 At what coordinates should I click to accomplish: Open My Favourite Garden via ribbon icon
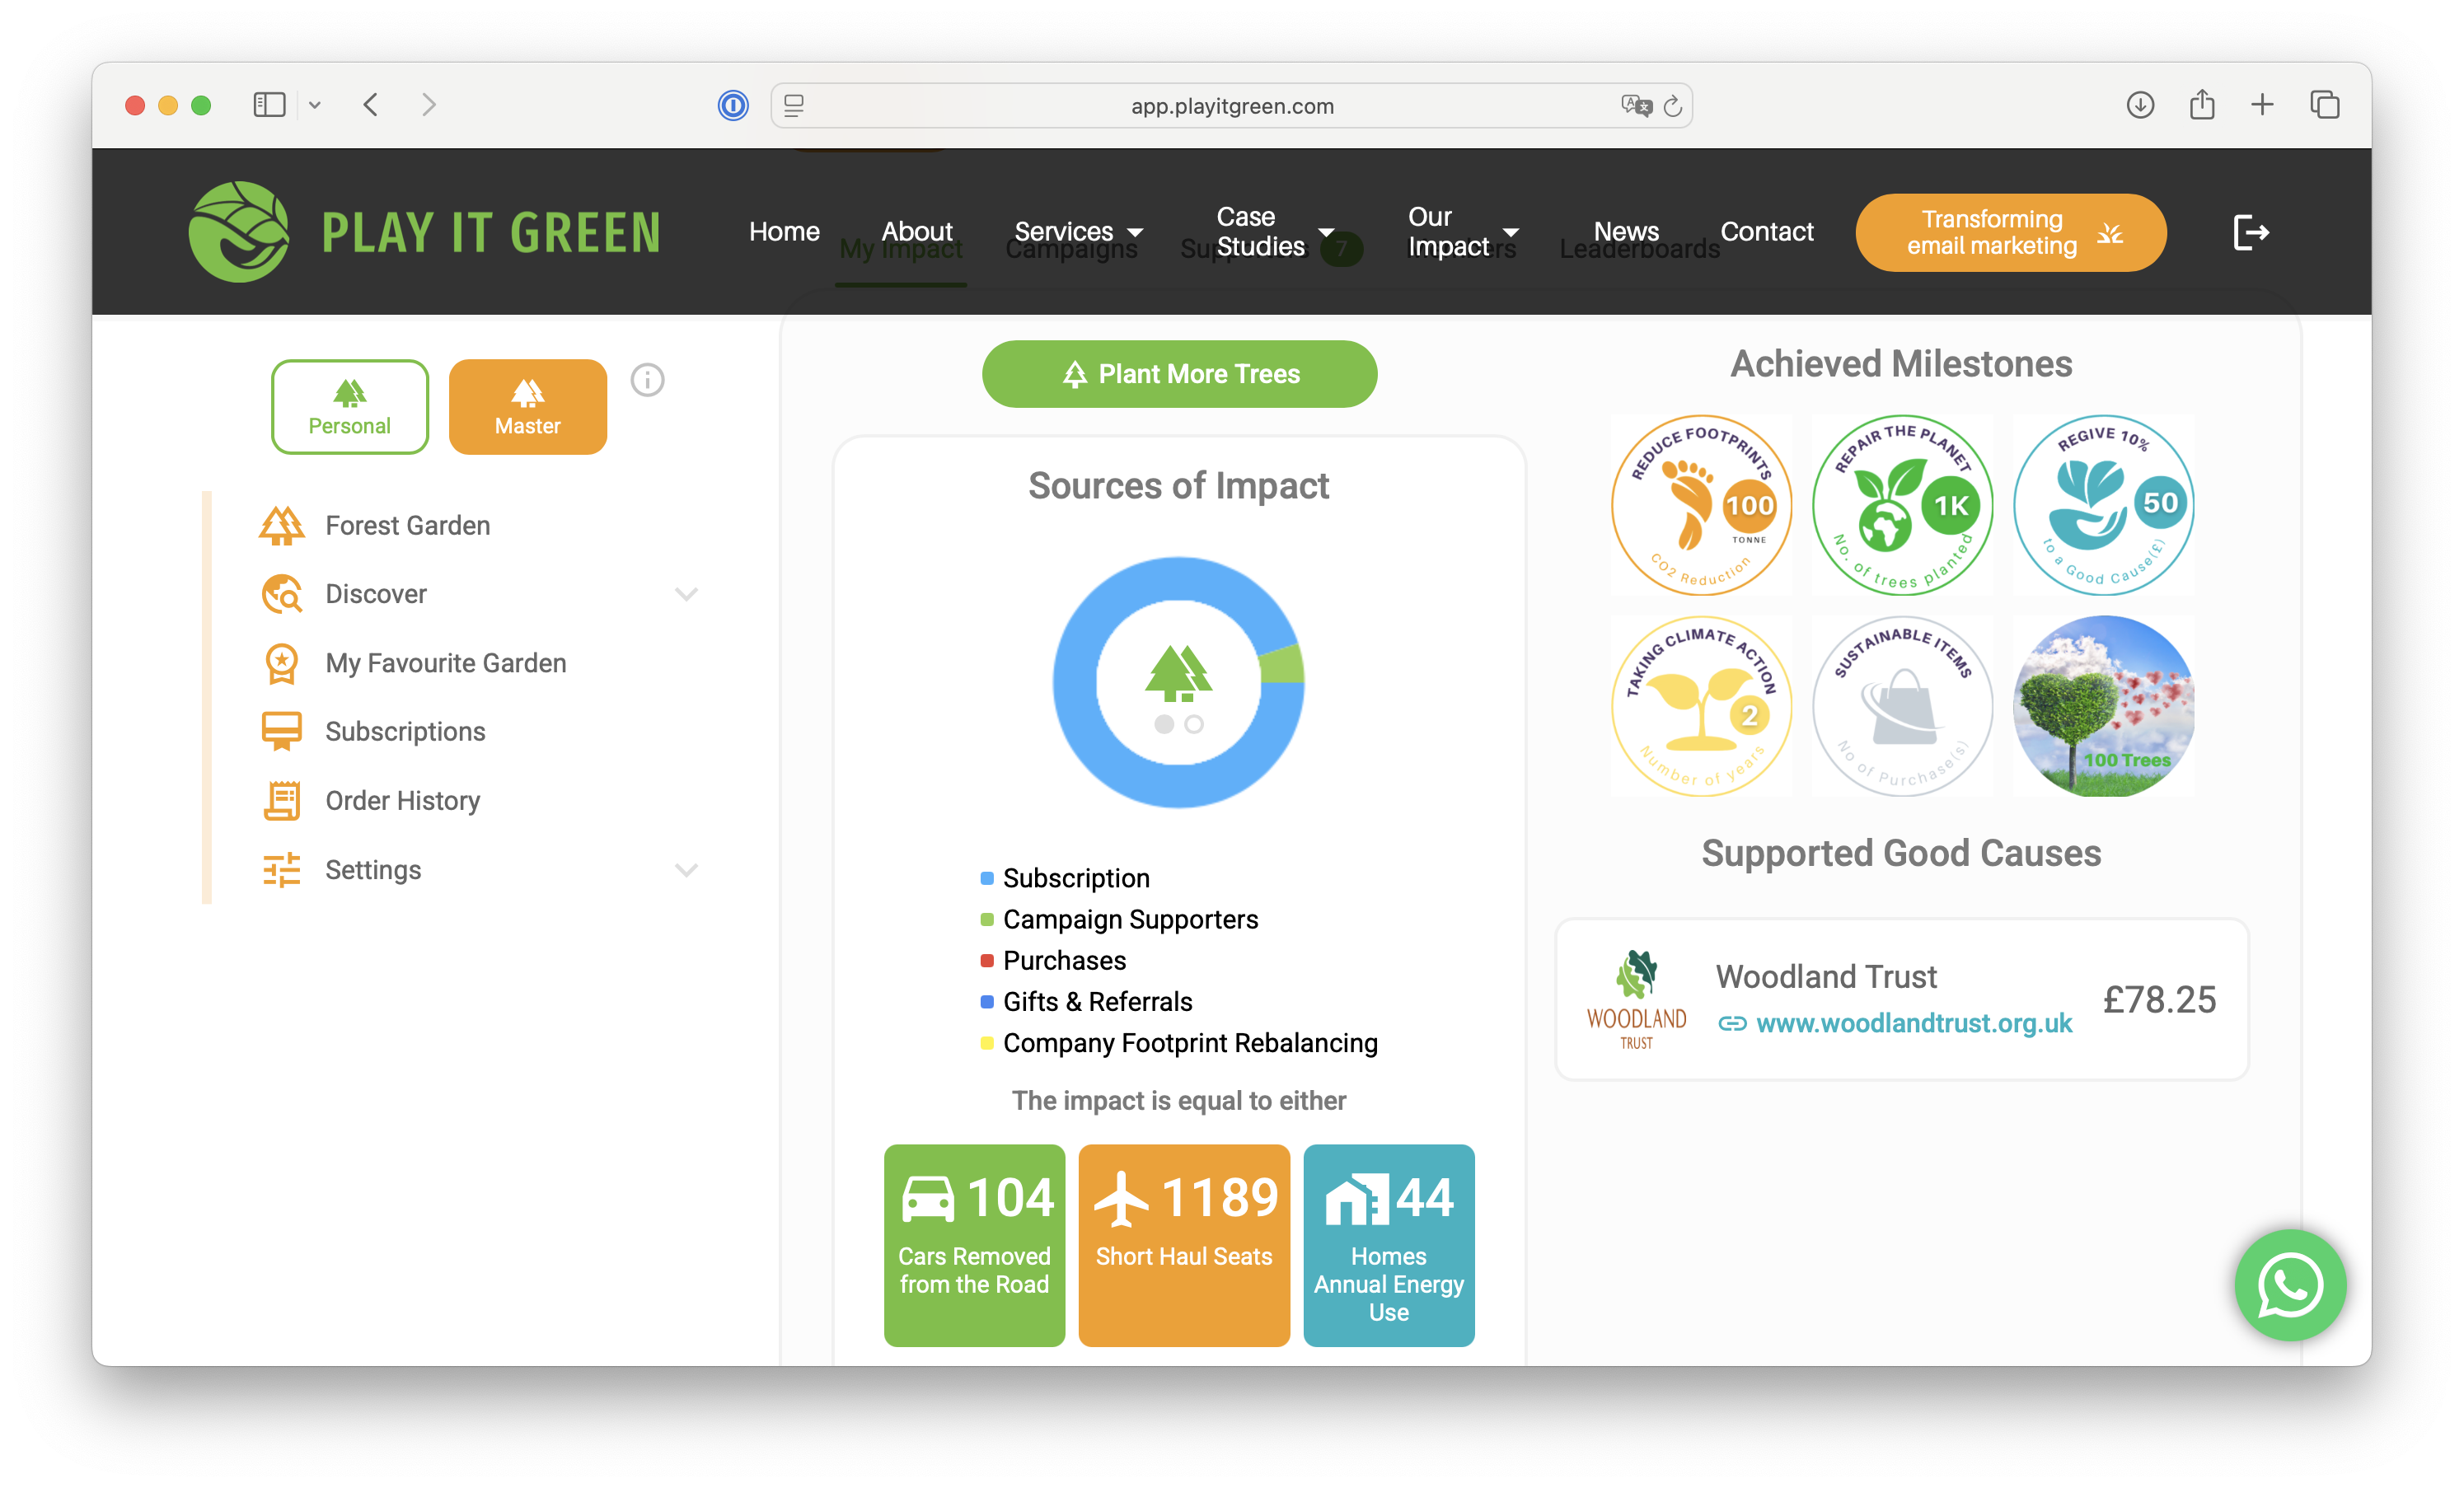(x=282, y=662)
